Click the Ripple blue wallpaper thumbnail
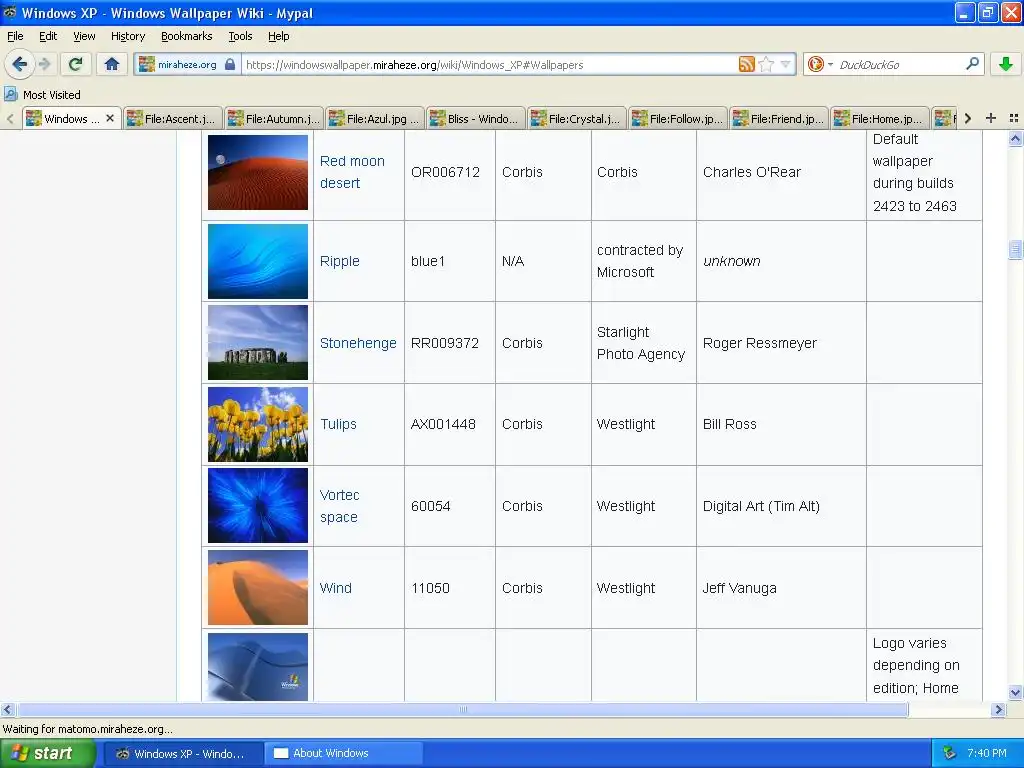1024x768 pixels. [x=258, y=261]
